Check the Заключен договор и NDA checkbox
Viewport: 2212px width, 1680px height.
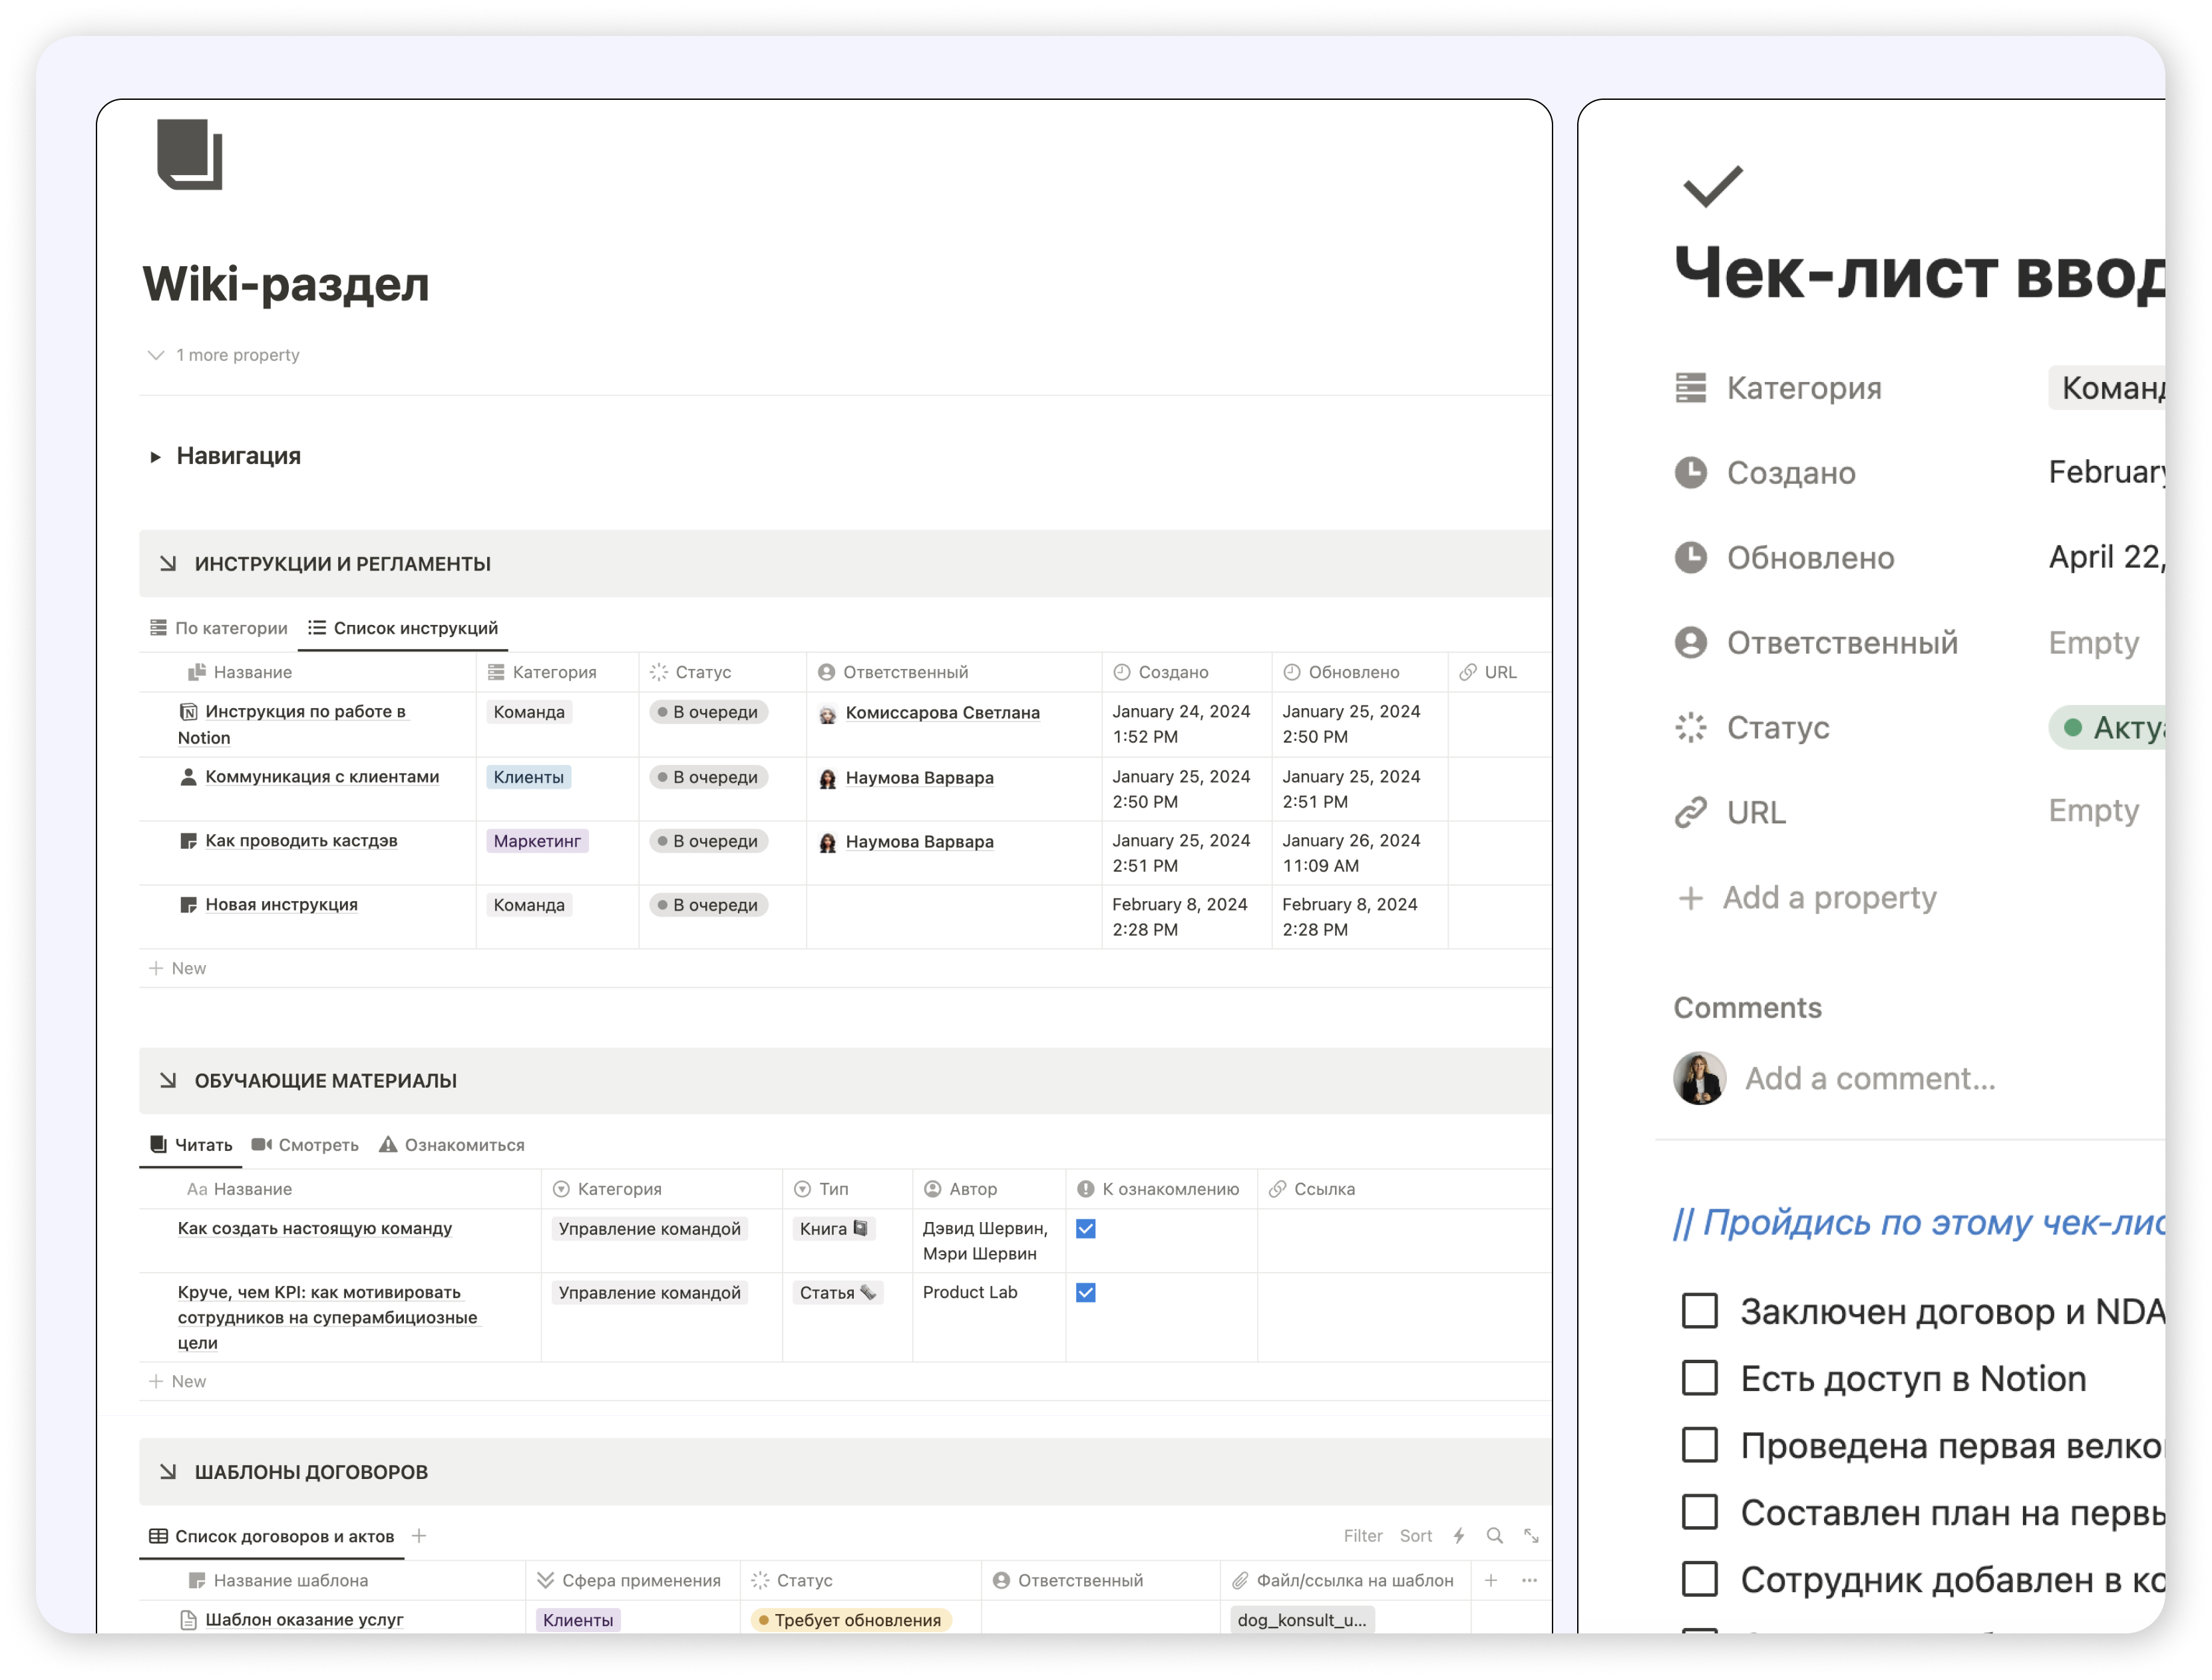1701,1311
